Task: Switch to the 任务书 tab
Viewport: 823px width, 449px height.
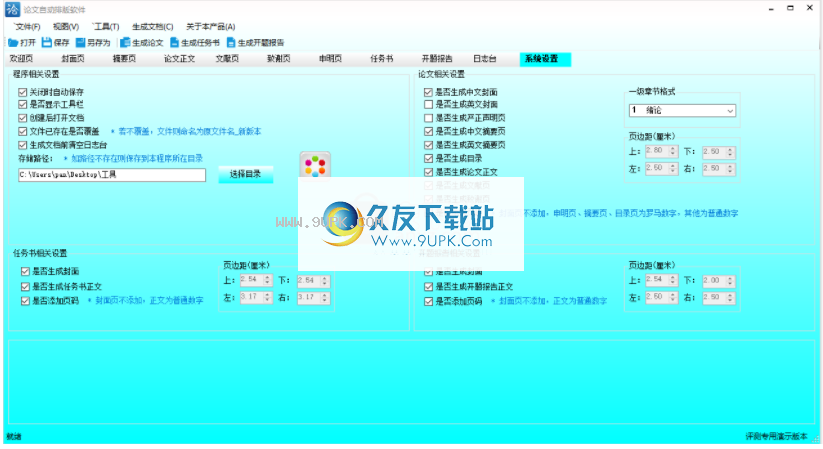Action: 382,59
